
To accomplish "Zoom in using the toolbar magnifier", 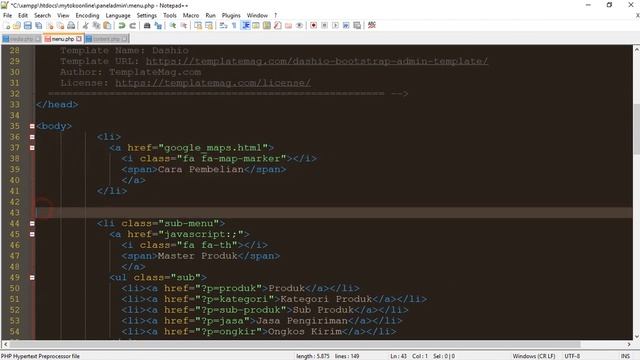I will coord(173,25).
